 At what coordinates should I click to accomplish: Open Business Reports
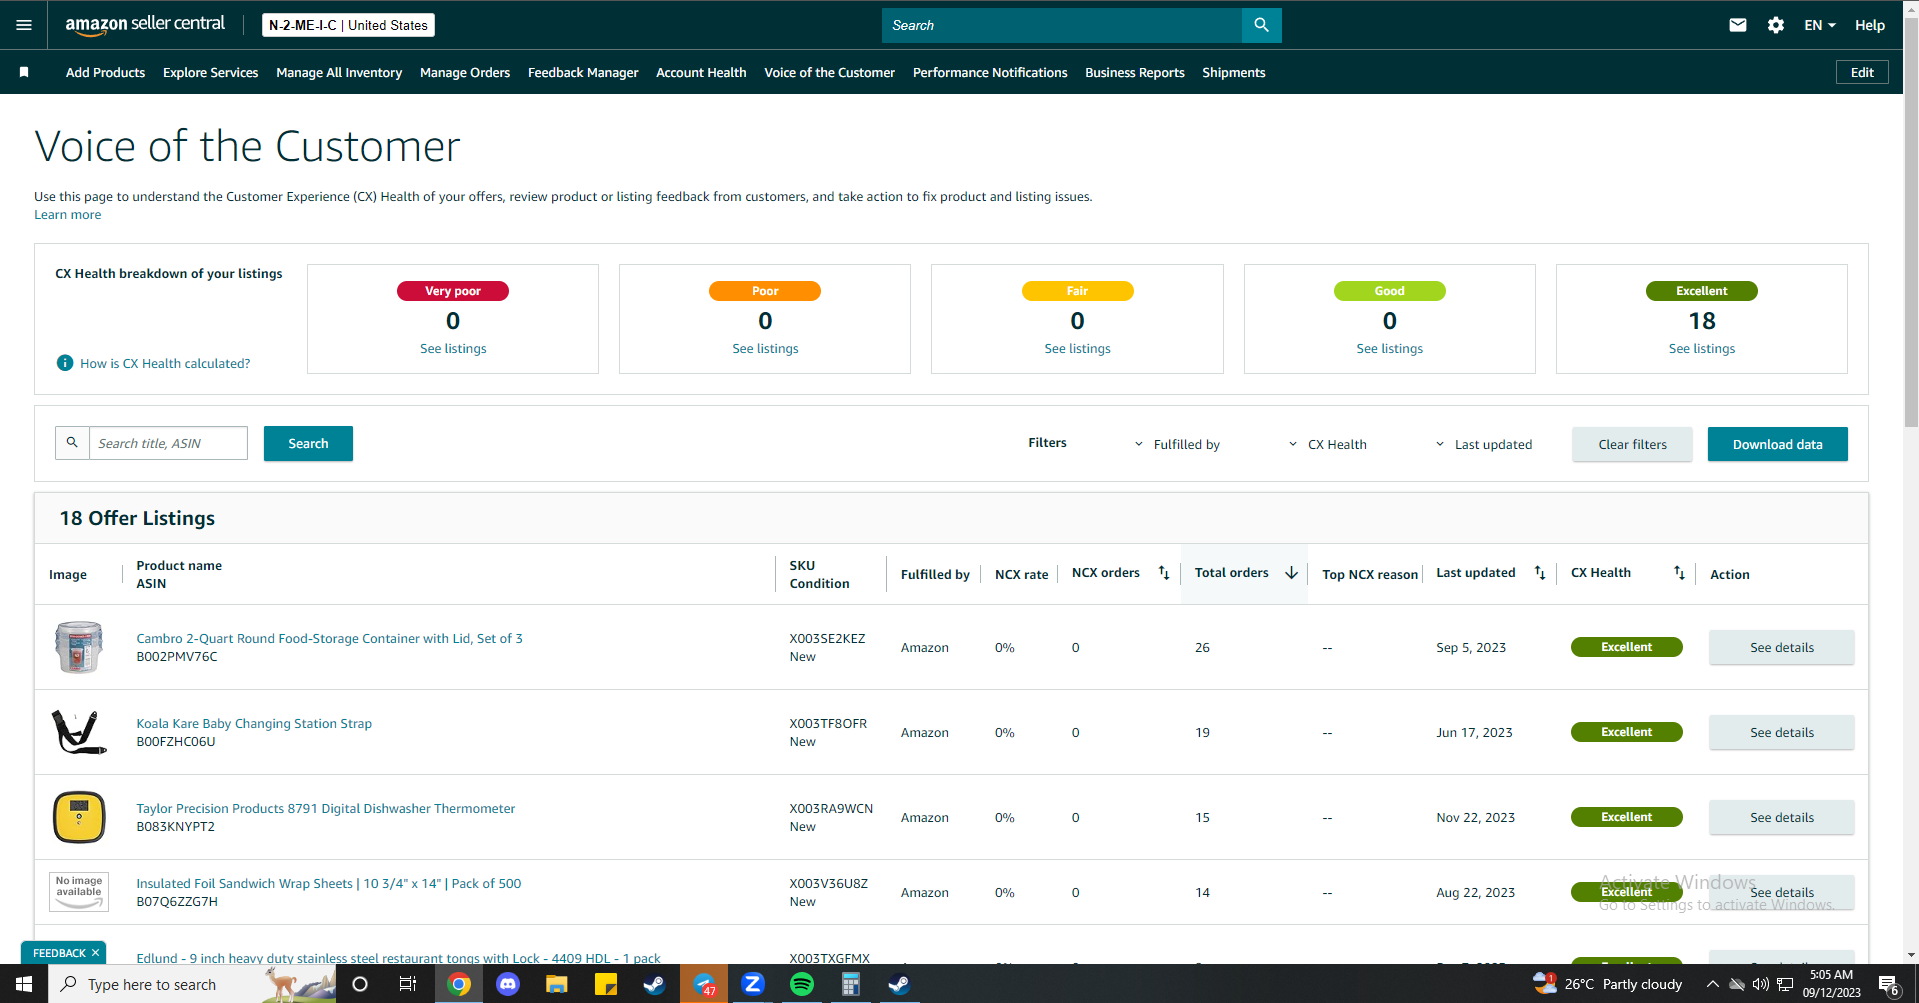pyautogui.click(x=1135, y=72)
